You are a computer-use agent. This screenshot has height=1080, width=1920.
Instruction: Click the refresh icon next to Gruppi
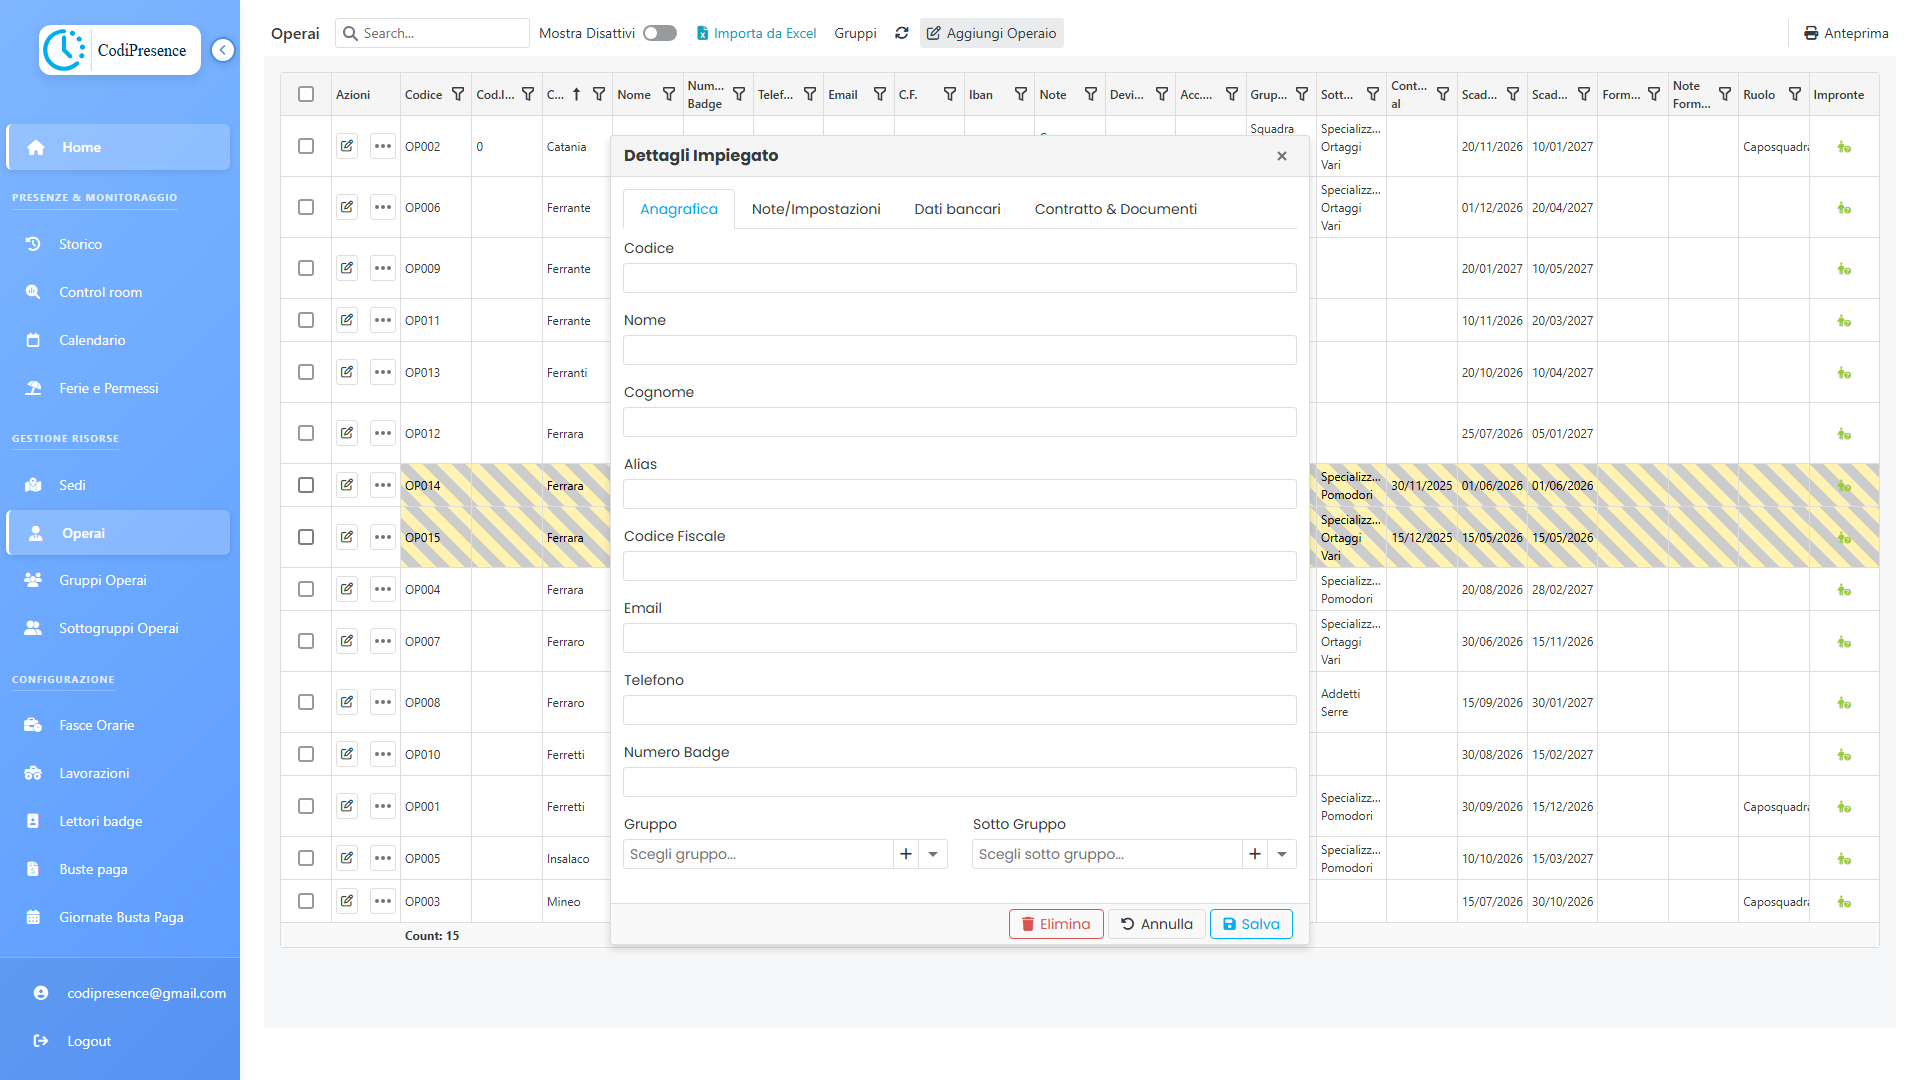click(x=901, y=33)
